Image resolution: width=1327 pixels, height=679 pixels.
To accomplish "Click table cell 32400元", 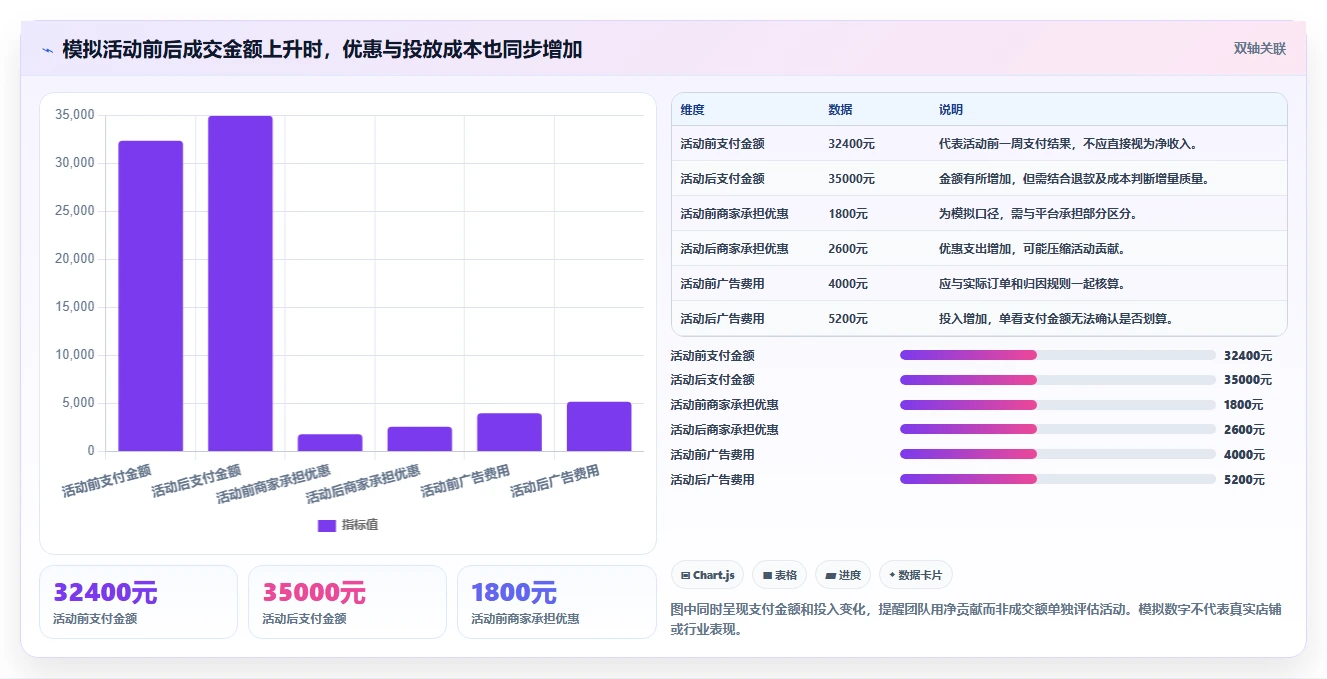I will point(851,144).
